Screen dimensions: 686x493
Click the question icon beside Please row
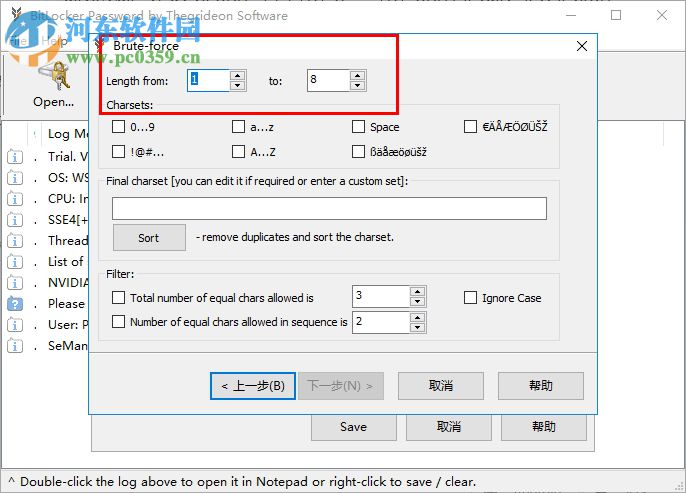[x=15, y=304]
